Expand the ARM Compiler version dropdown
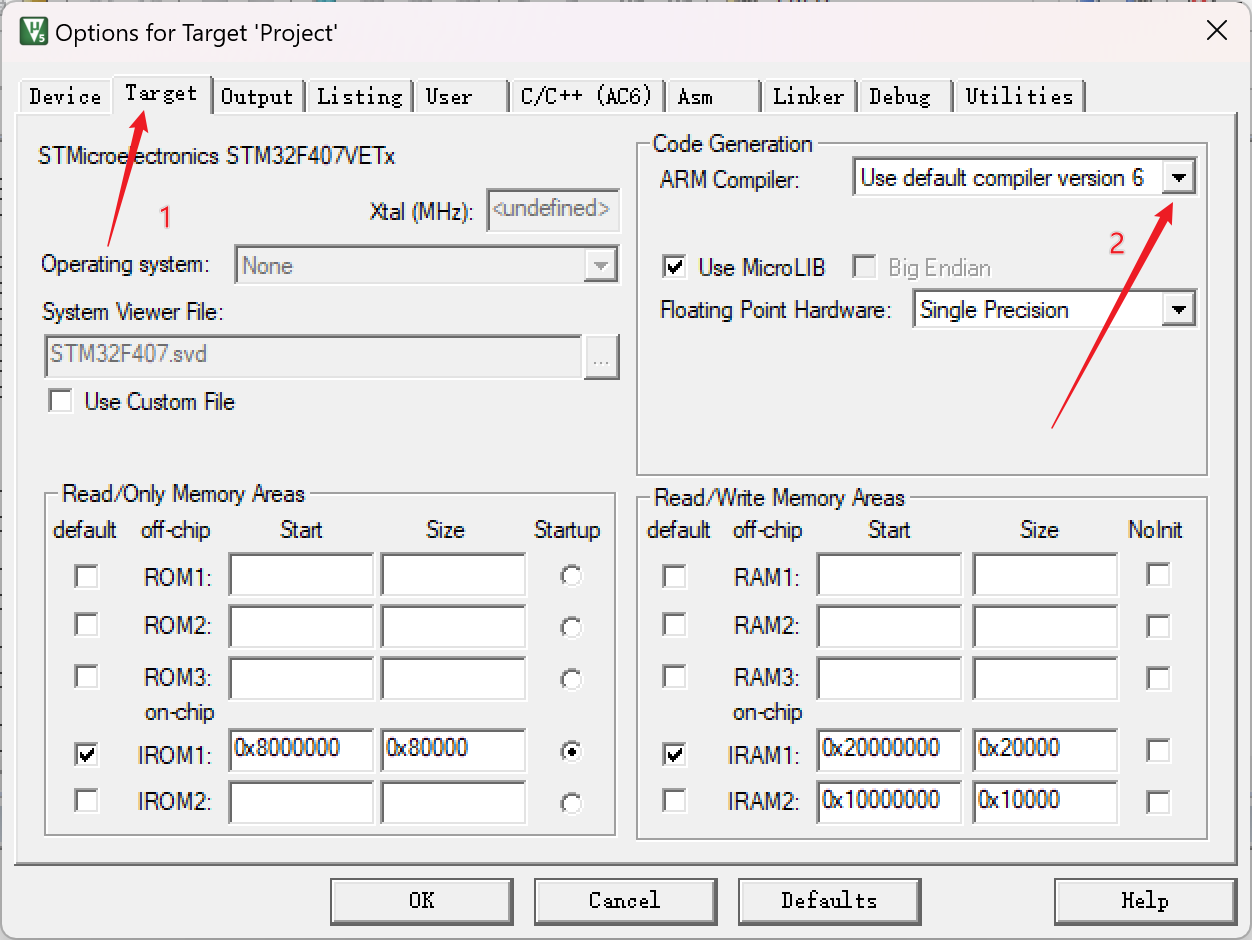This screenshot has width=1252, height=940. pyautogui.click(x=1180, y=178)
